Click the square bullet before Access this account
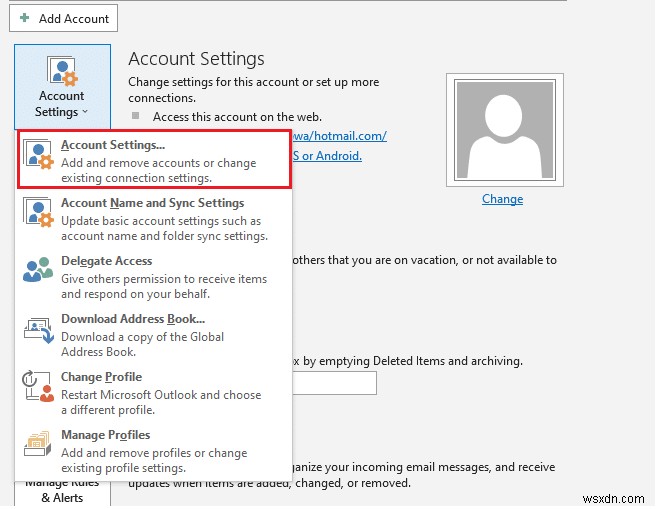This screenshot has width=656, height=509. pos(135,115)
